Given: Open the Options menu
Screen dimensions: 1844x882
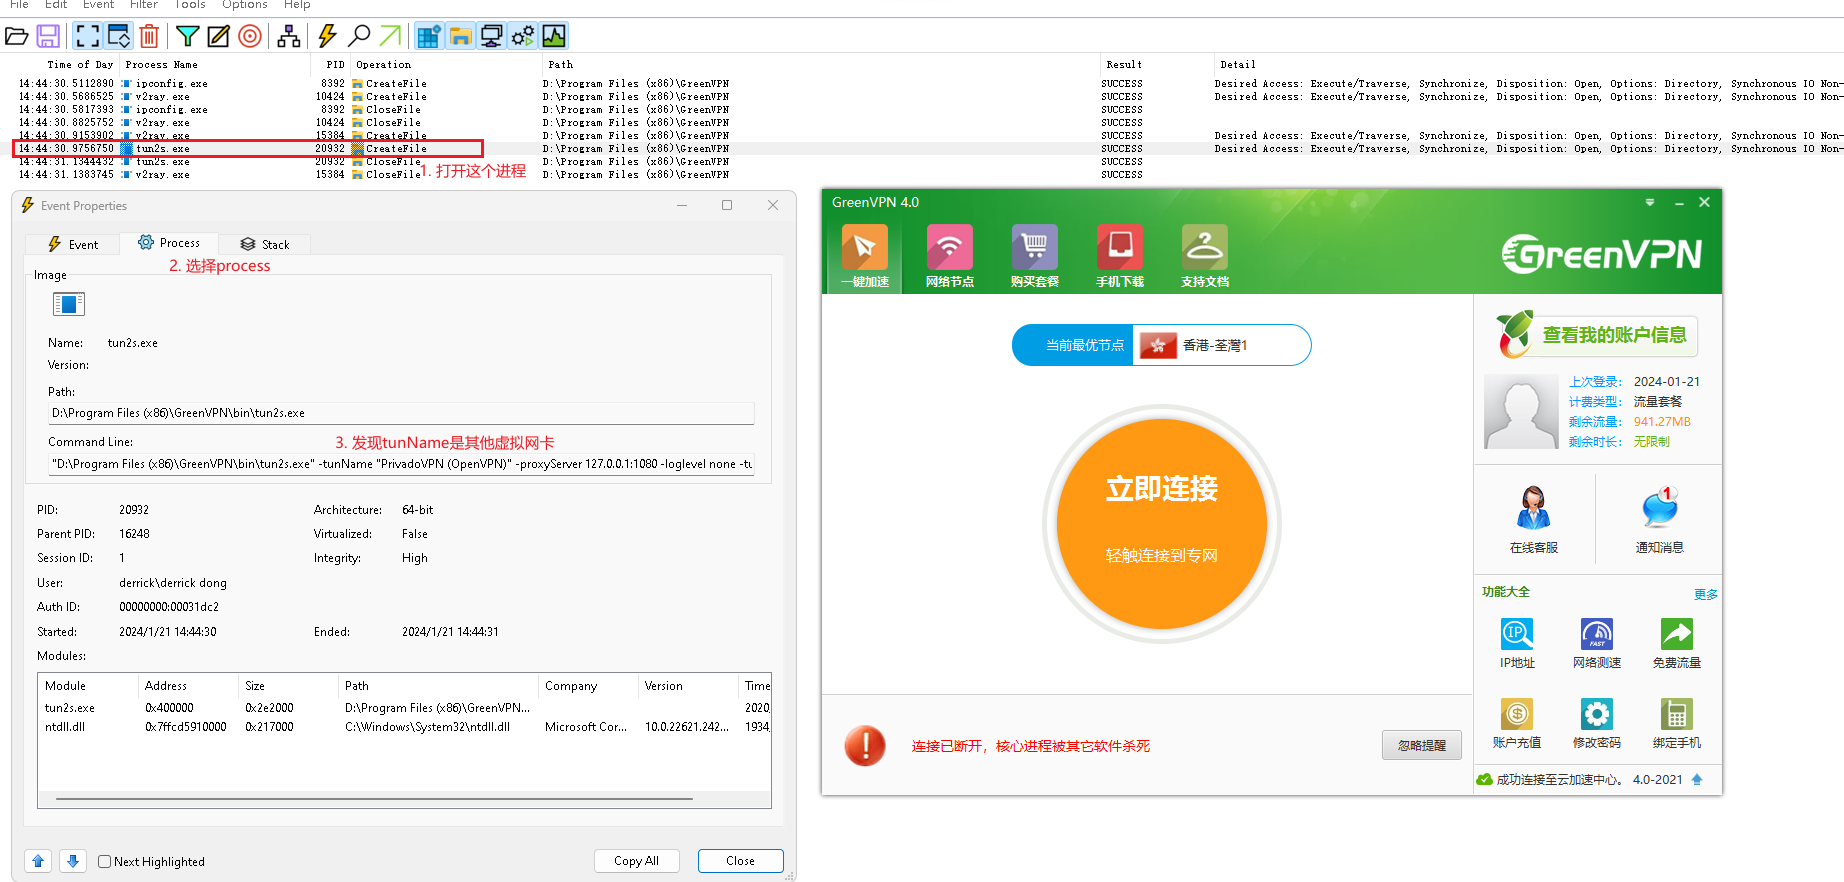Looking at the screenshot, I should [244, 5].
